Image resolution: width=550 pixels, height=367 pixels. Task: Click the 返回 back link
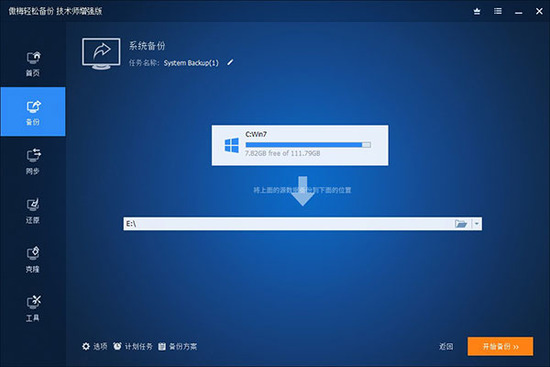click(446, 347)
